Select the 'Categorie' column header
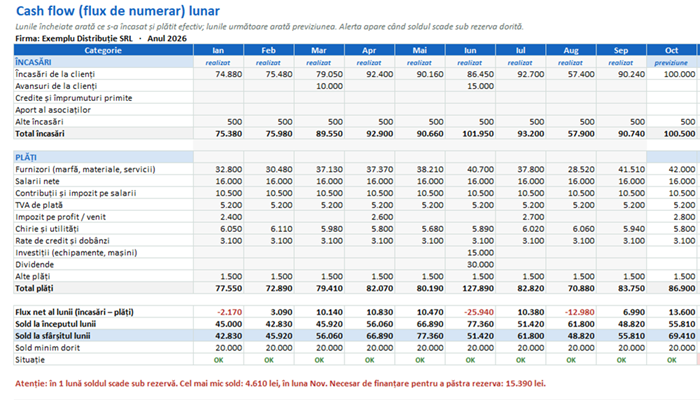This screenshot has height=400, width=700. [x=103, y=50]
